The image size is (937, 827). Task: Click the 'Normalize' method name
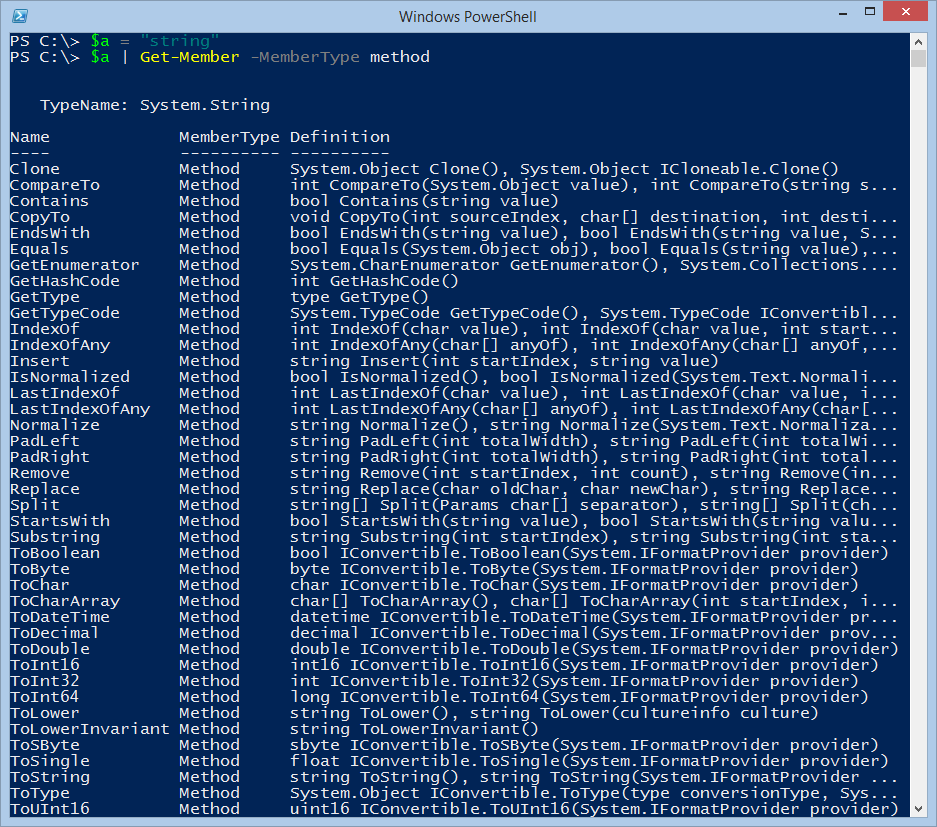click(55, 425)
